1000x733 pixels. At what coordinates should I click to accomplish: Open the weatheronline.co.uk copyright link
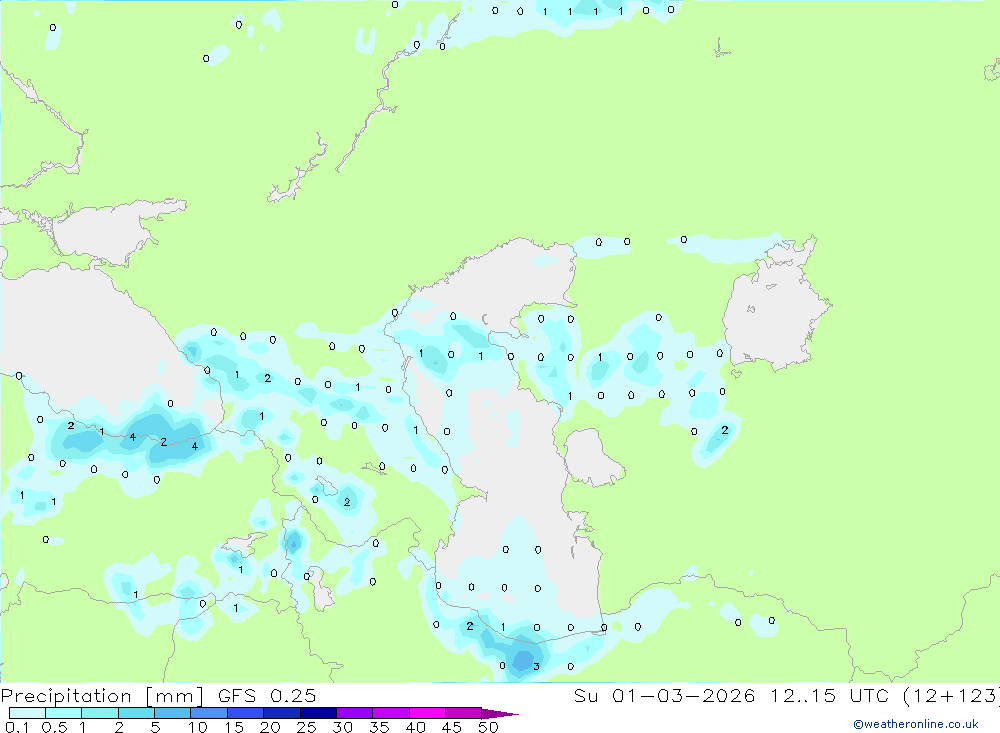click(915, 724)
